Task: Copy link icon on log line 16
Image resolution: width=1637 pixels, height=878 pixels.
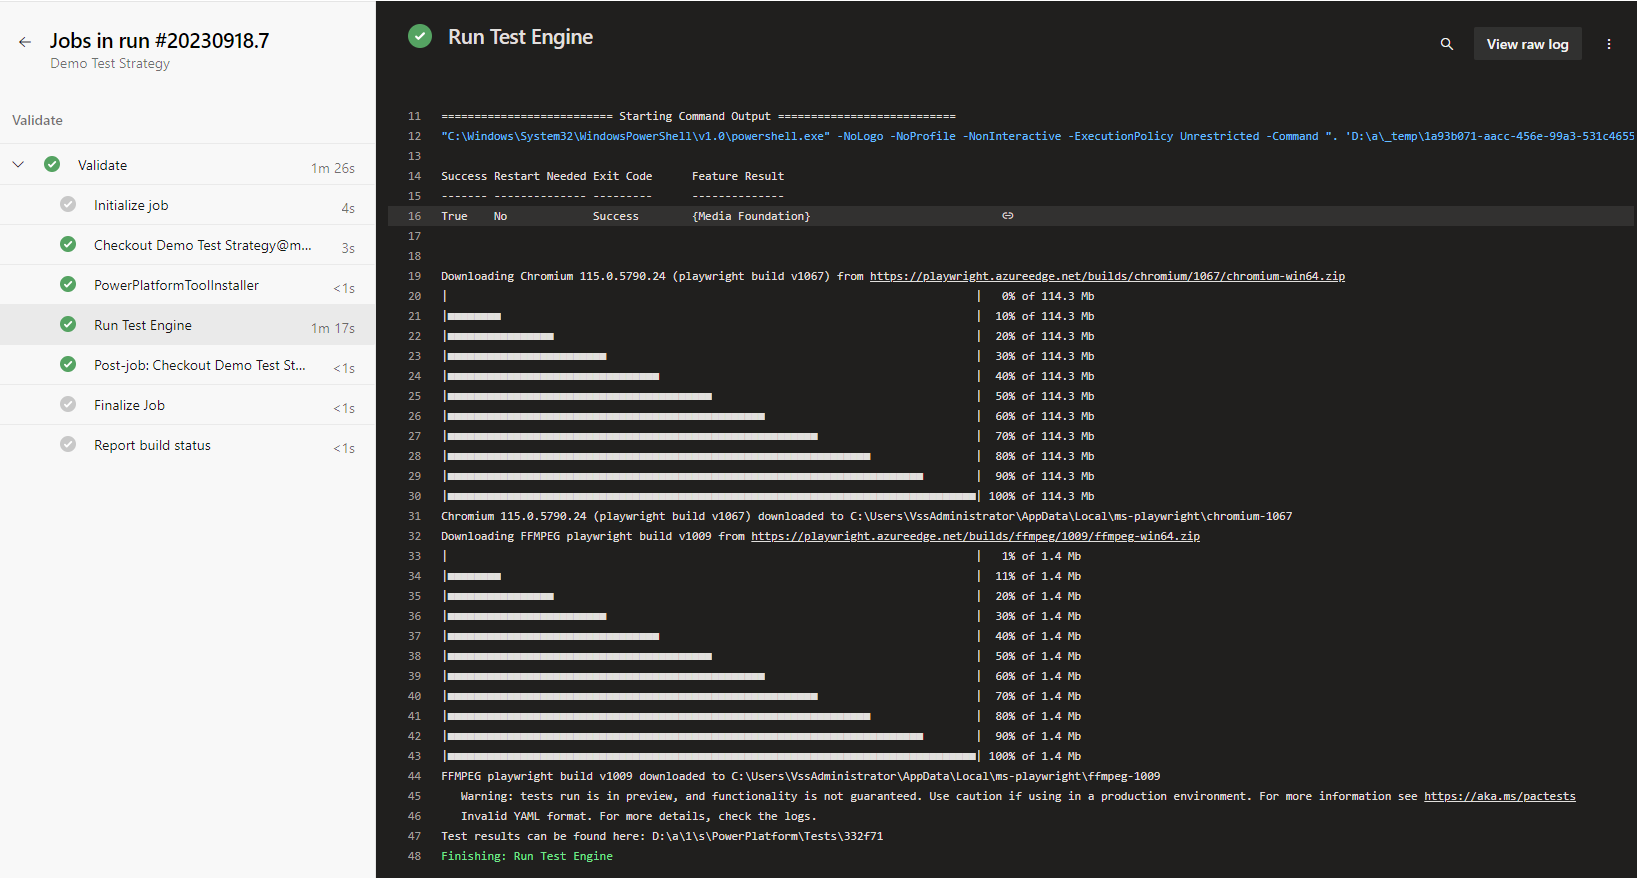Action: (x=1008, y=216)
